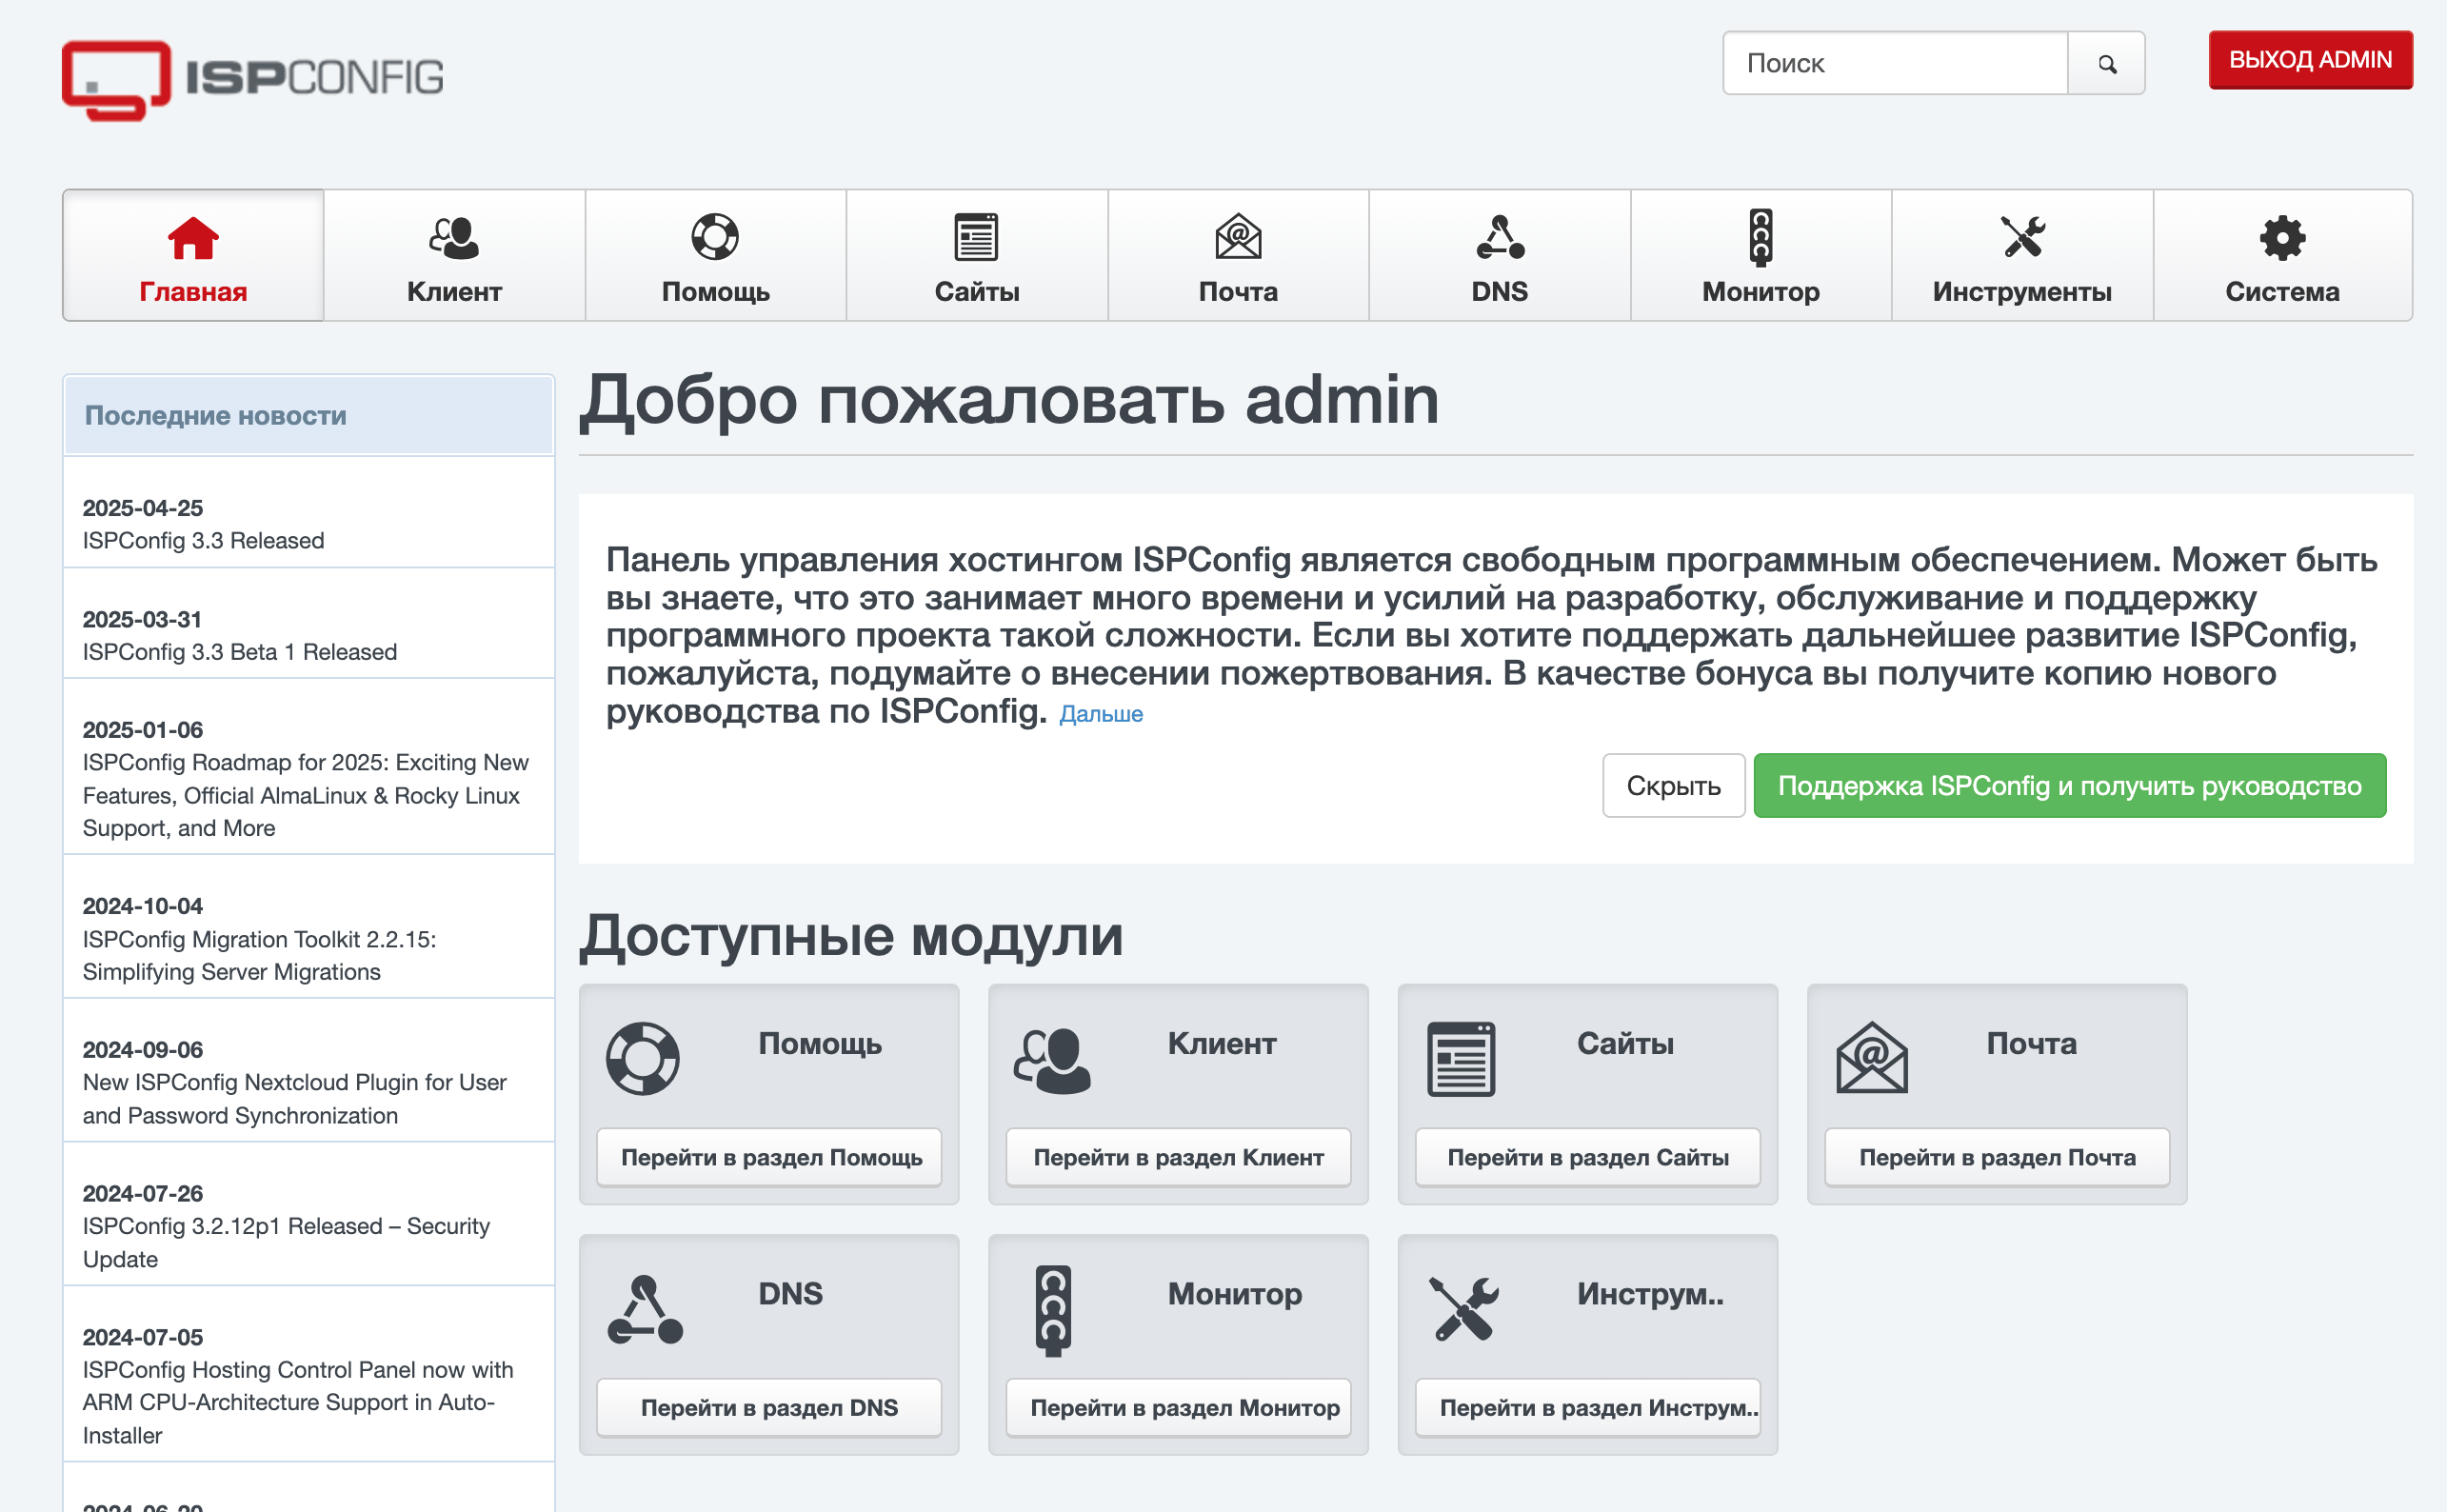Click the ISPConfig logo

252,80
